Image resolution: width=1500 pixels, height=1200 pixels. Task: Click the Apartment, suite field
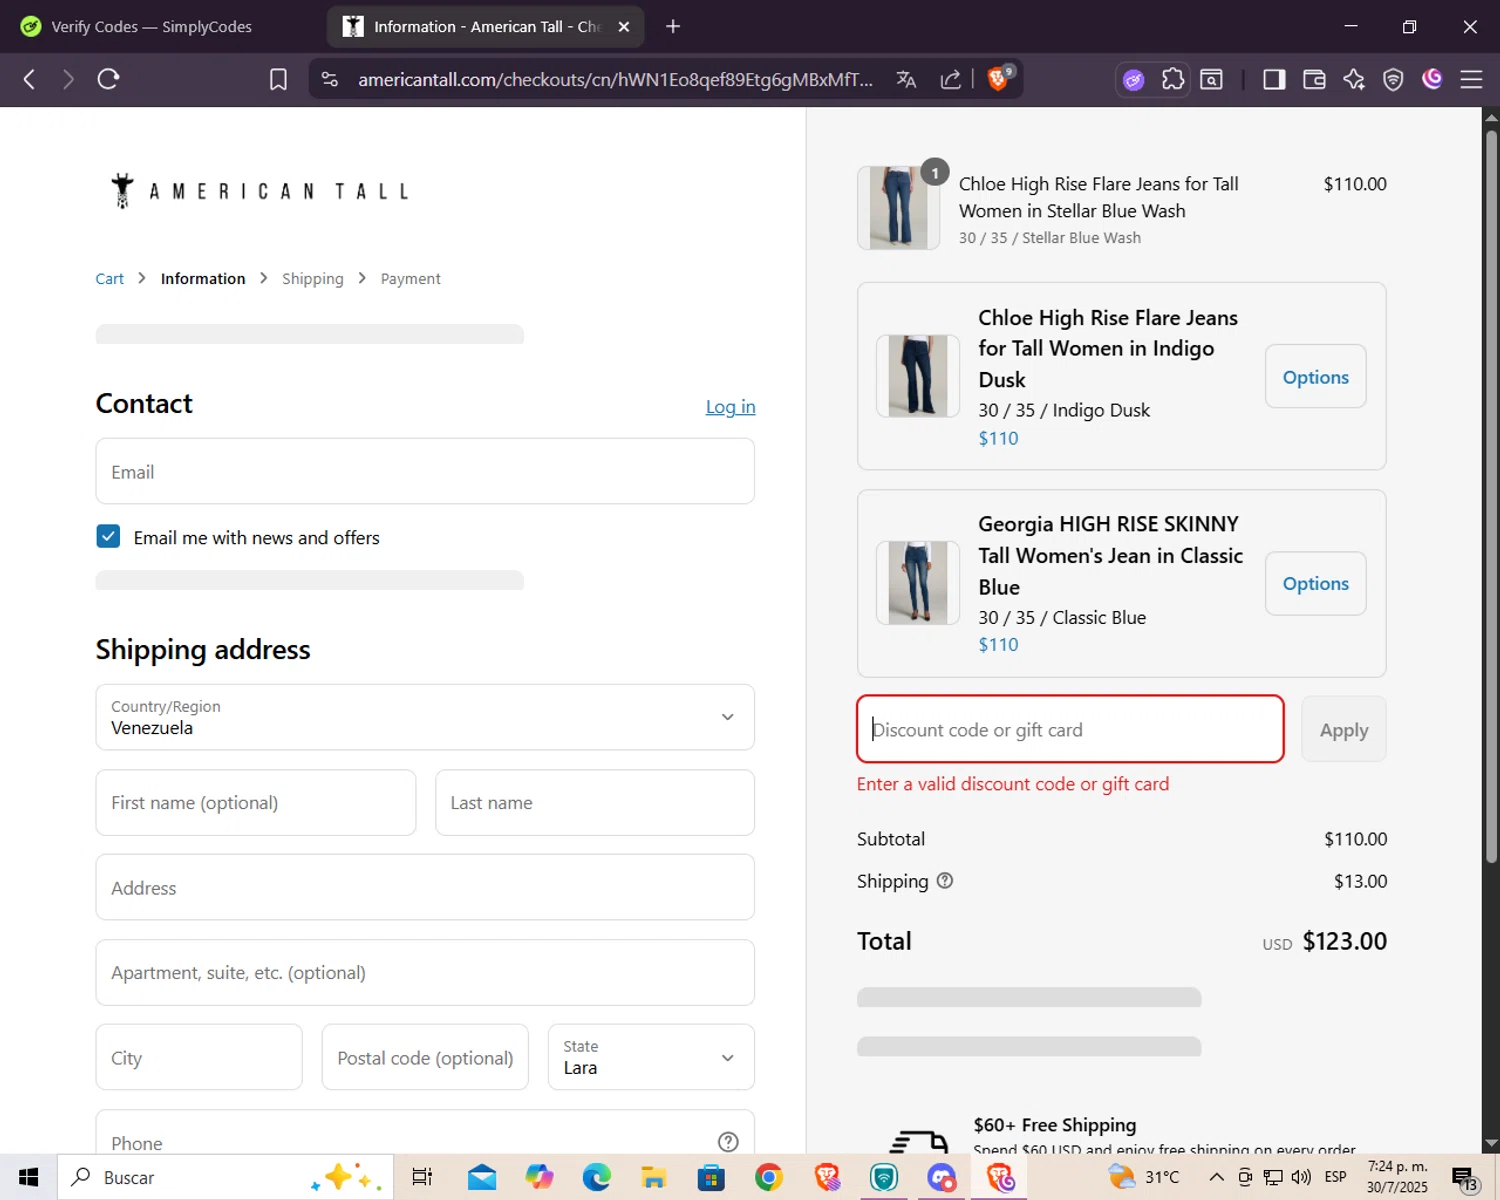(x=425, y=972)
